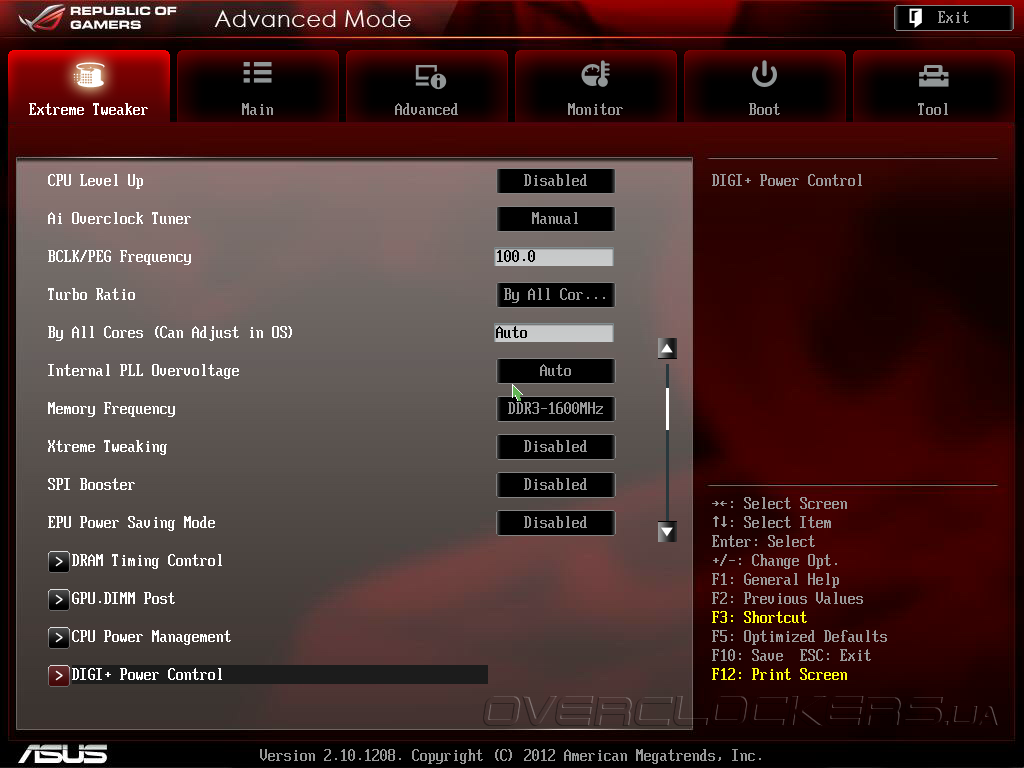1024x768 pixels.
Task: Open GPU.DIMM Post submenu label
Action: tap(123, 599)
